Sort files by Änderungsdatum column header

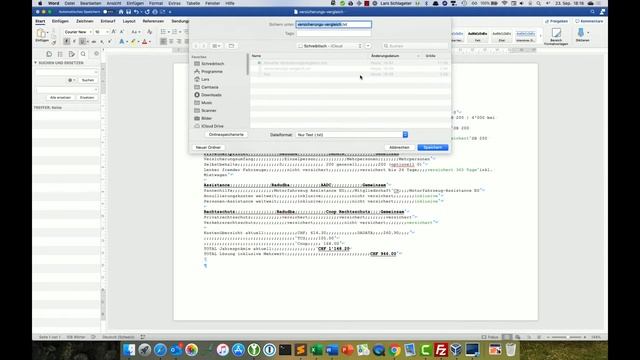385,56
